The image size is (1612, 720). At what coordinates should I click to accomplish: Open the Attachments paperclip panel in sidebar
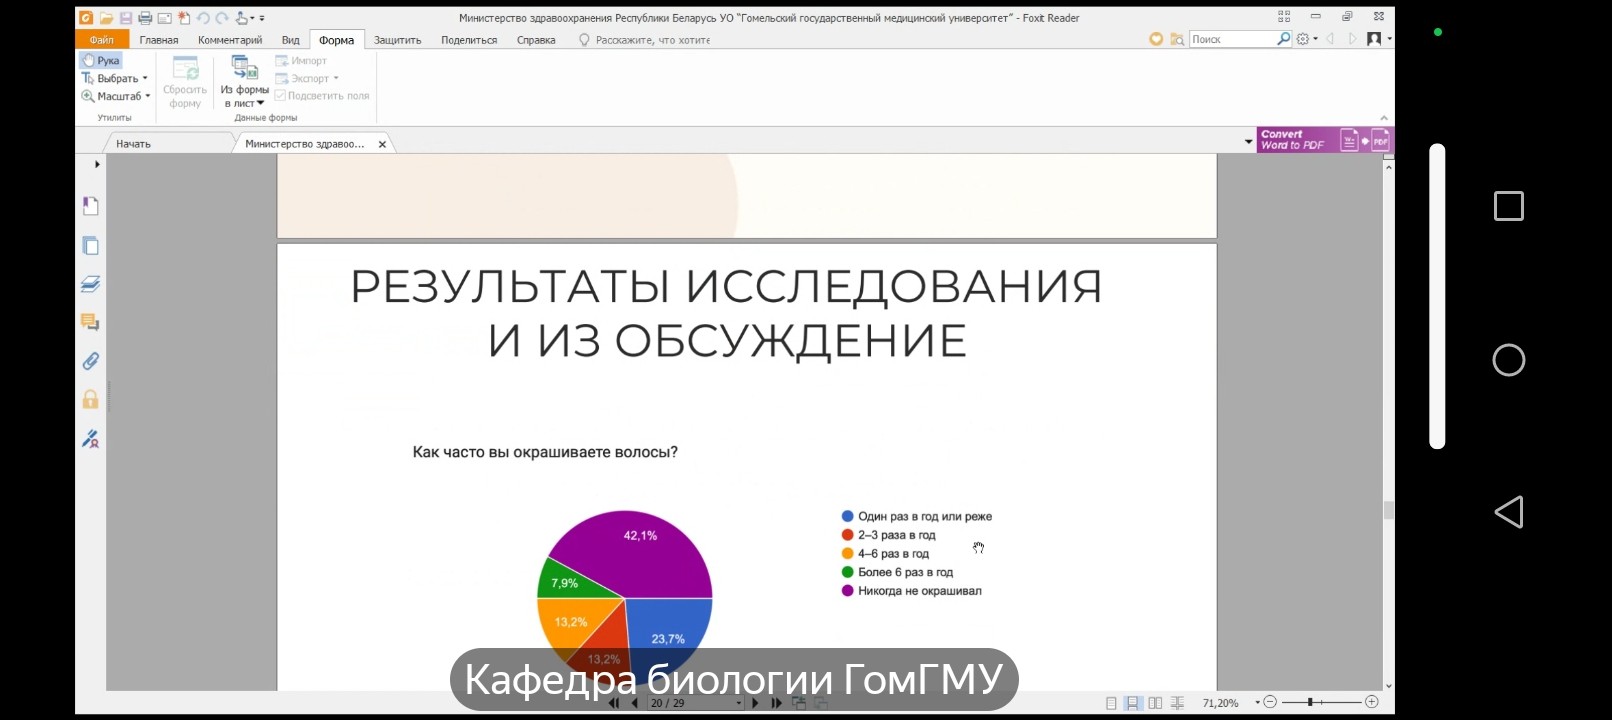(90, 361)
